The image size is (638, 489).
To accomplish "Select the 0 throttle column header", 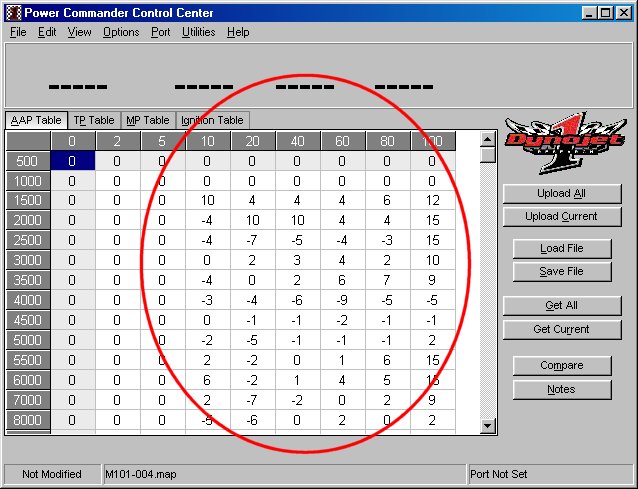I will (72, 141).
